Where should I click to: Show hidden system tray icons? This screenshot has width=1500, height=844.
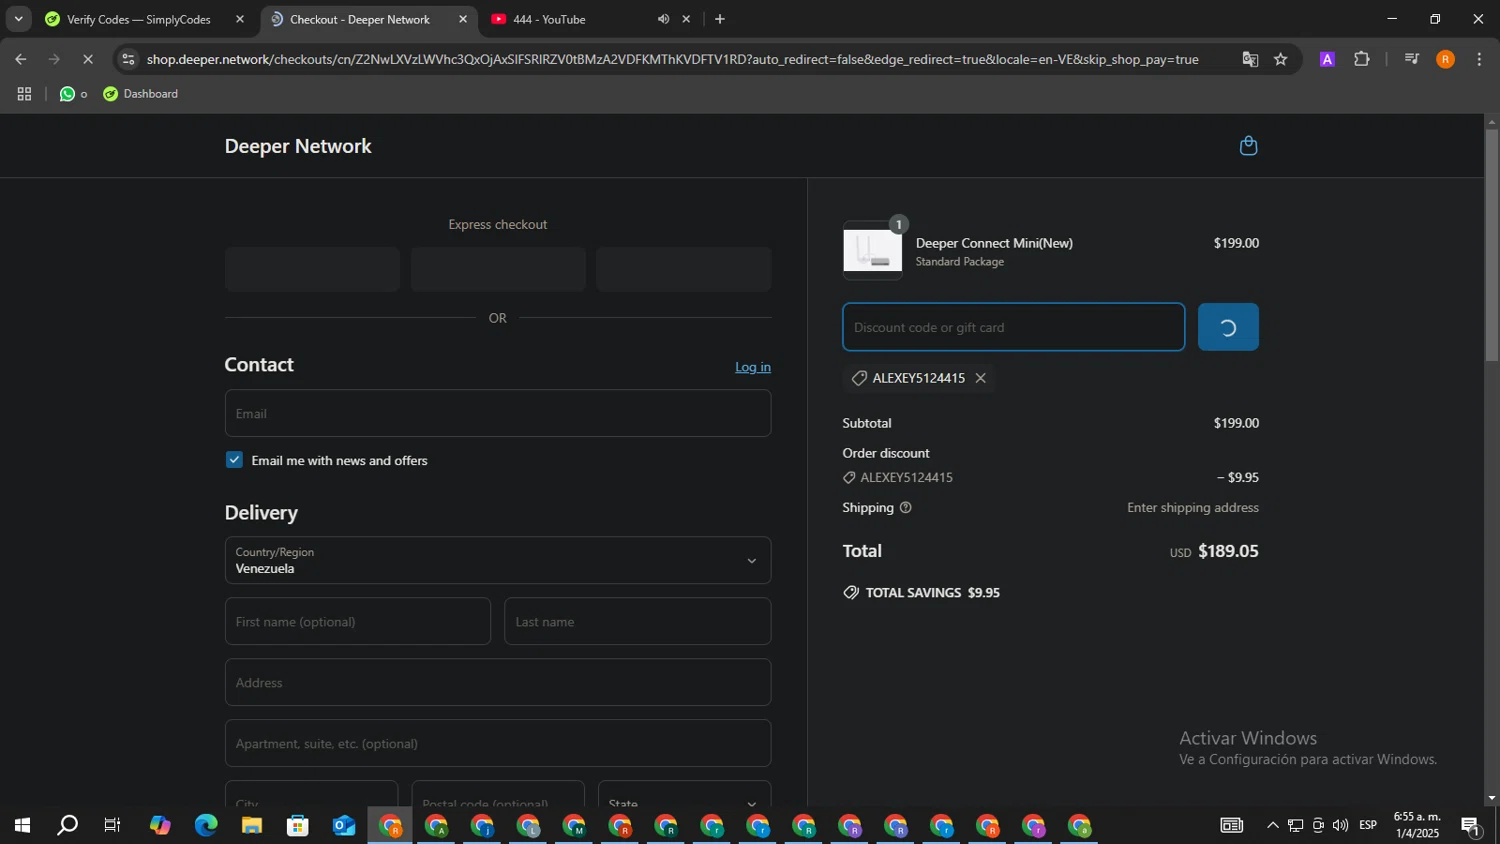(x=1272, y=825)
